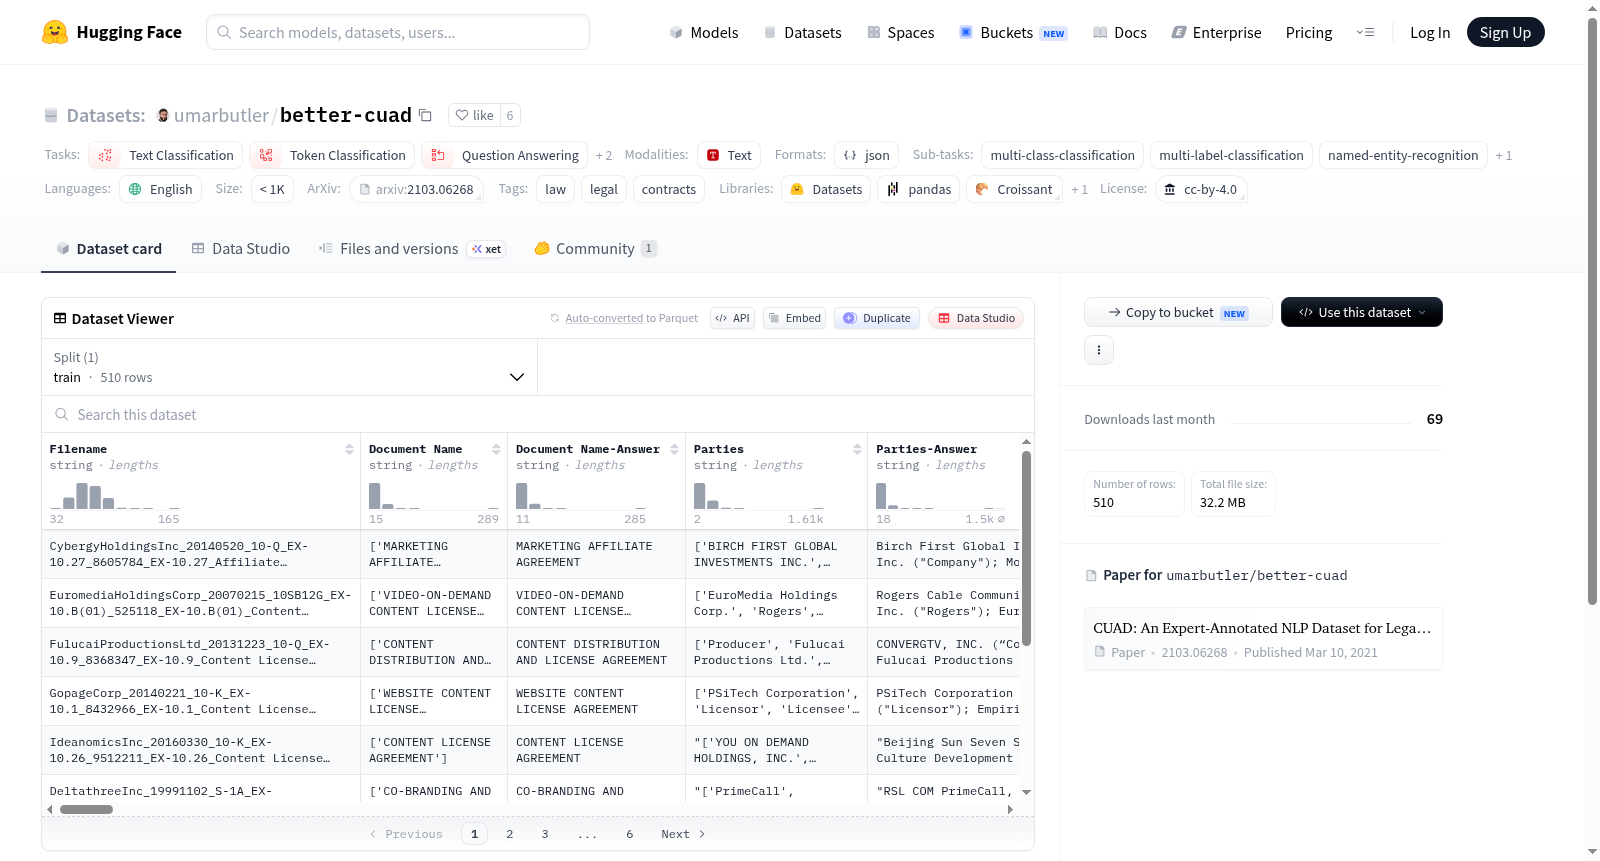Screen dimensions: 1600x861
Task: Copy dataset name with the copy icon
Action: point(425,115)
